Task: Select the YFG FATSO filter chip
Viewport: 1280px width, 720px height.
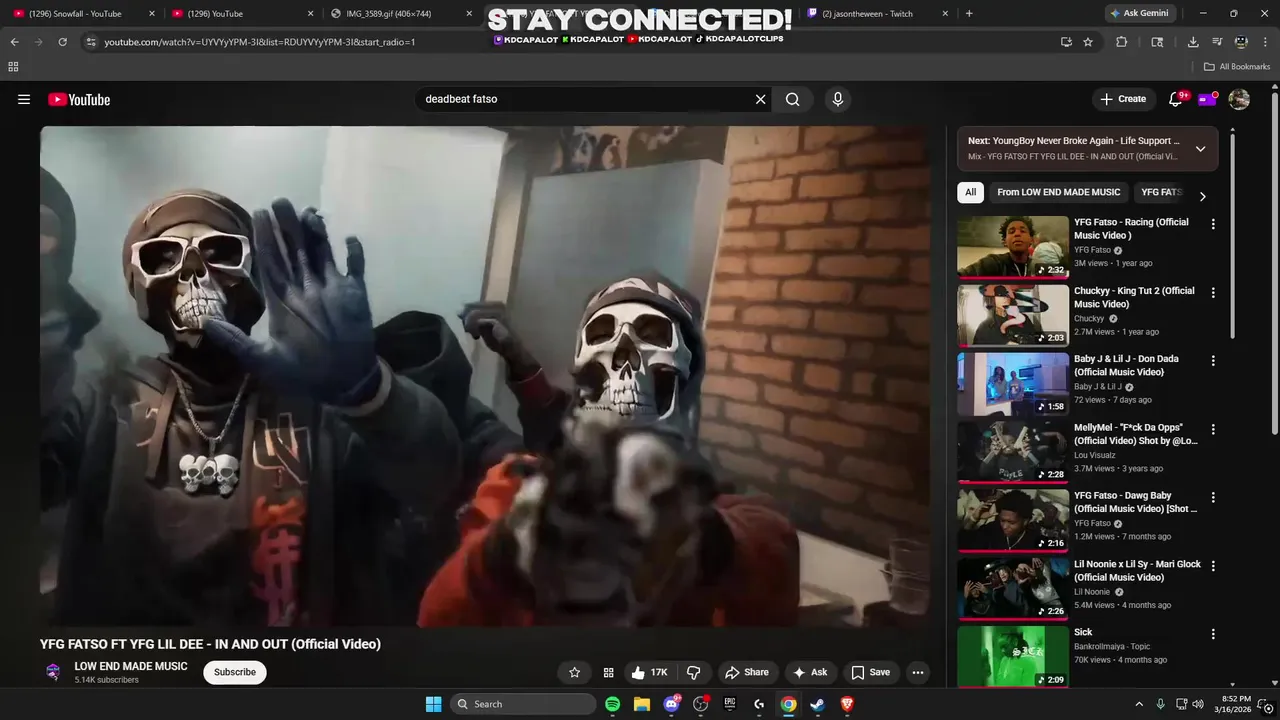Action: 1161,192
